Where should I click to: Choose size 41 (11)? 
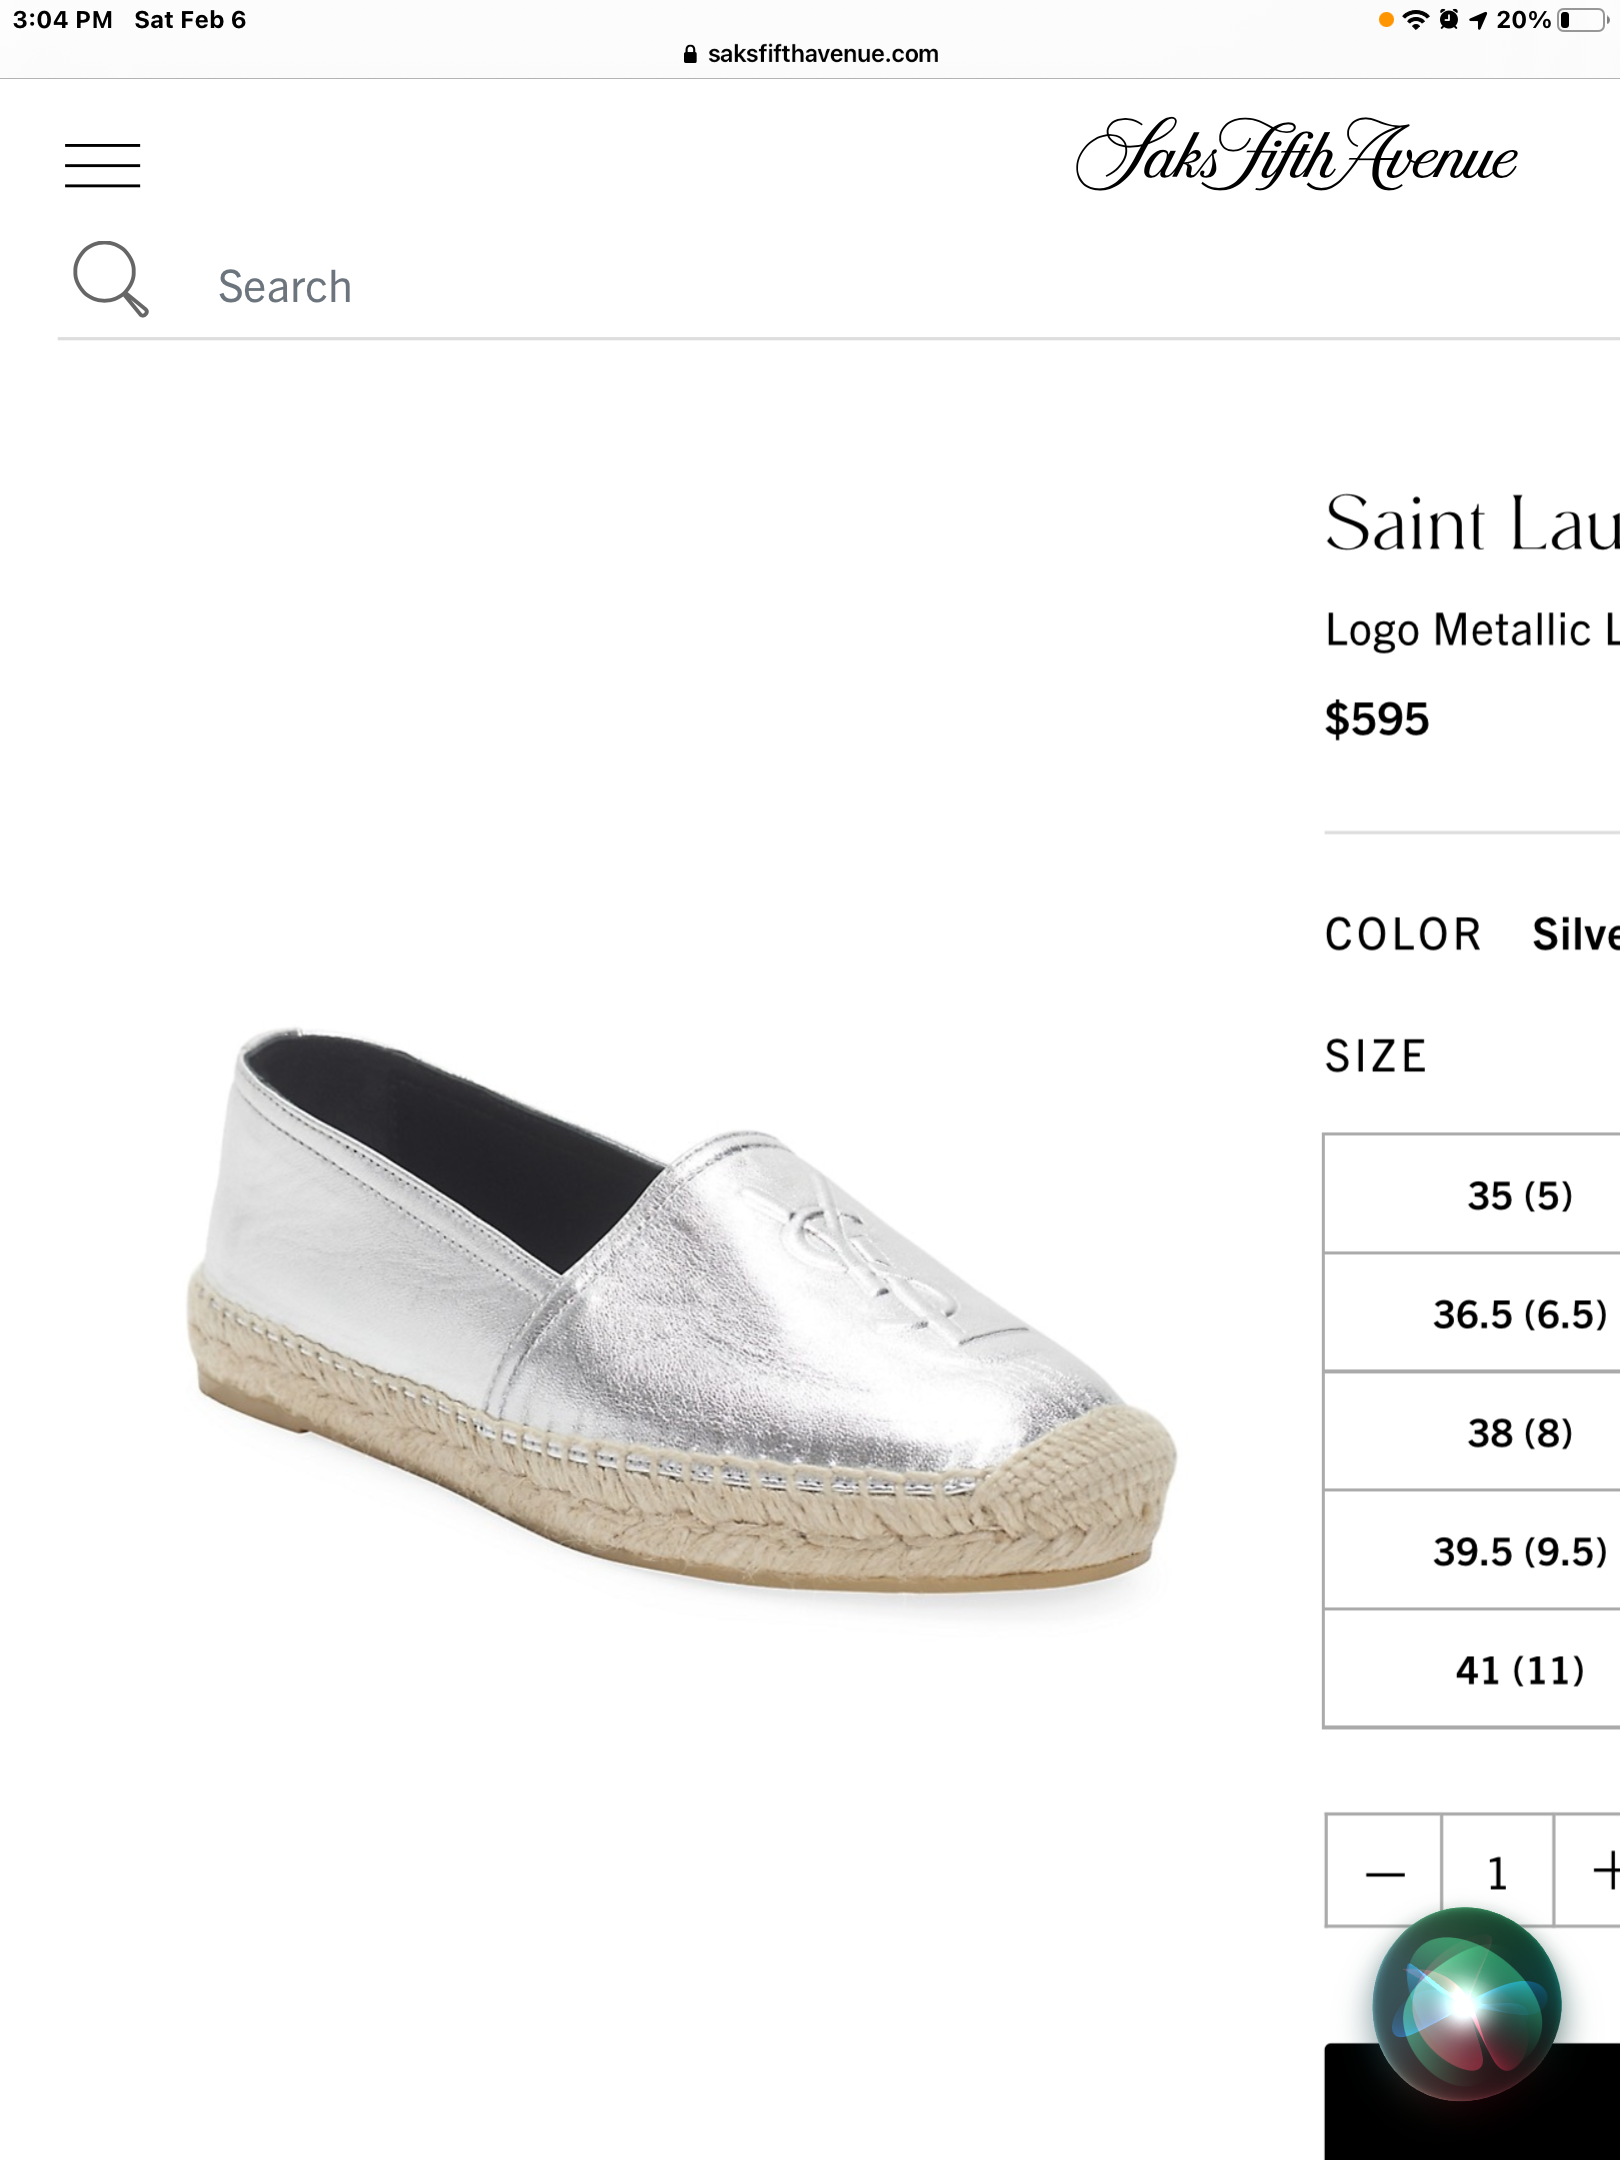[x=1519, y=1670]
